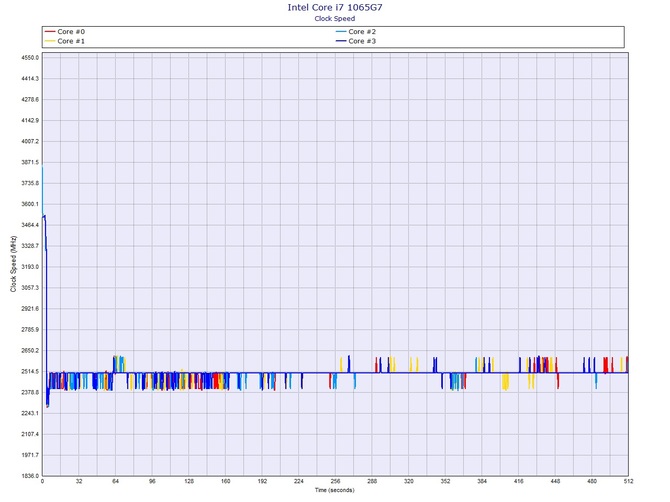This screenshot has height=502, width=670.
Task: Click the 3871.5 y-axis value
Action: tap(30, 162)
